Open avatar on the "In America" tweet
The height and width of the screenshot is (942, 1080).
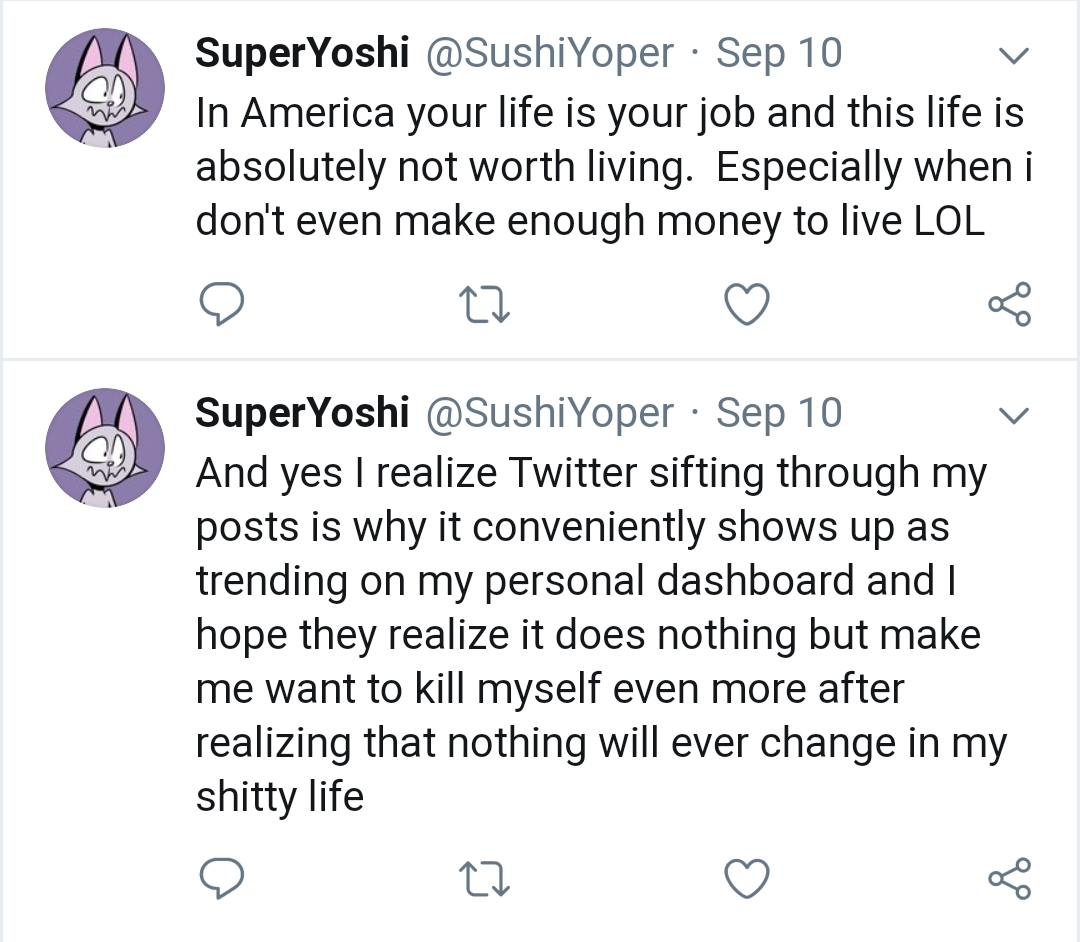[104, 89]
